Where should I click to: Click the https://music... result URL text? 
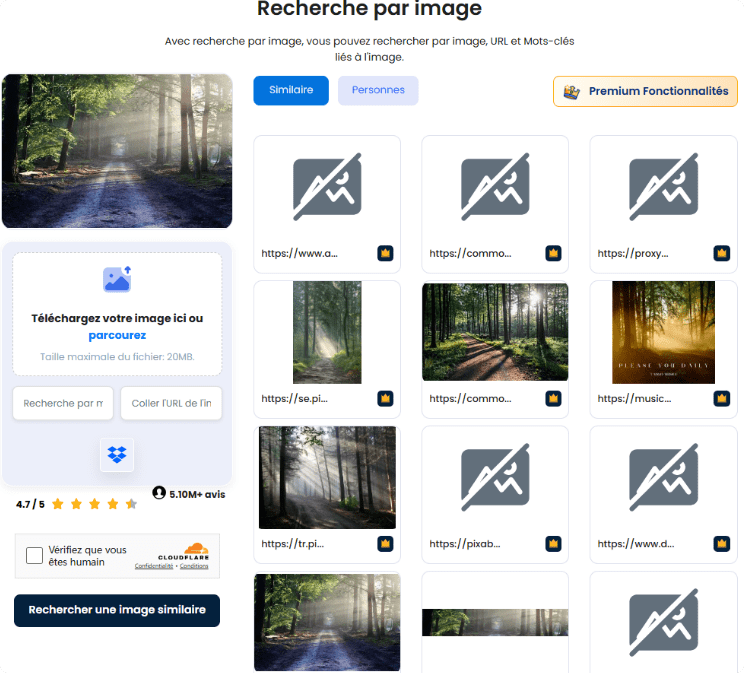click(634, 399)
